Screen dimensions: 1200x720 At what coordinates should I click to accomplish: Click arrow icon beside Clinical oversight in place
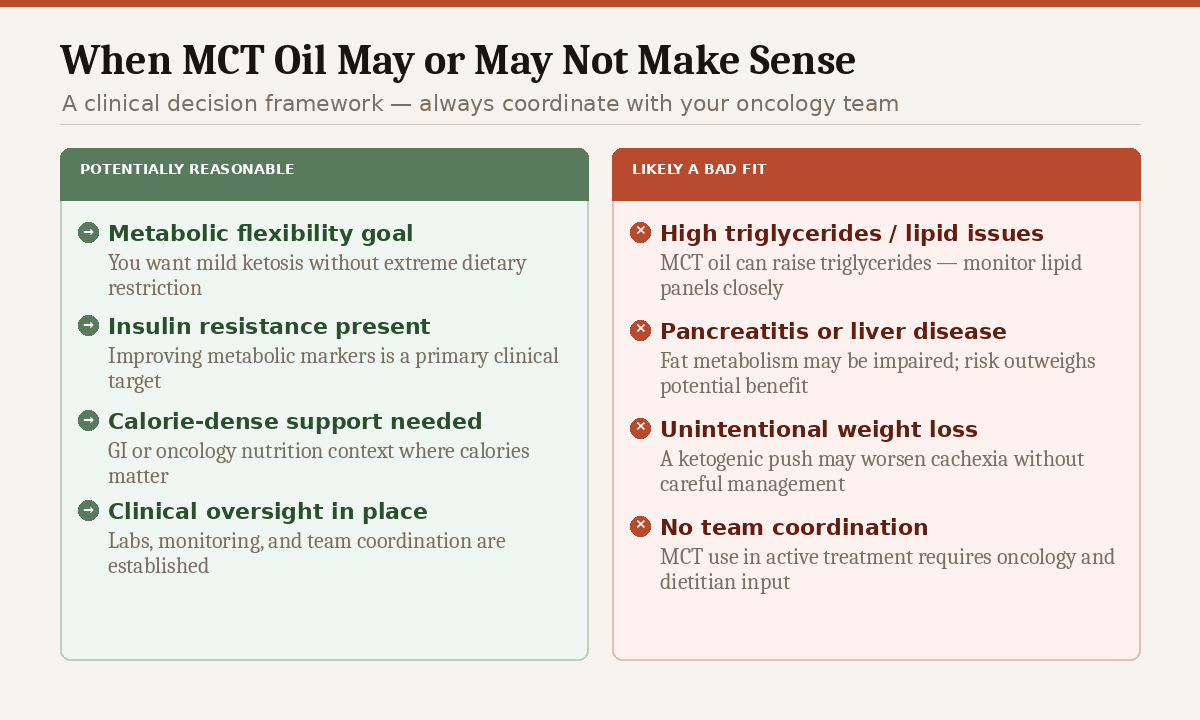click(x=88, y=511)
